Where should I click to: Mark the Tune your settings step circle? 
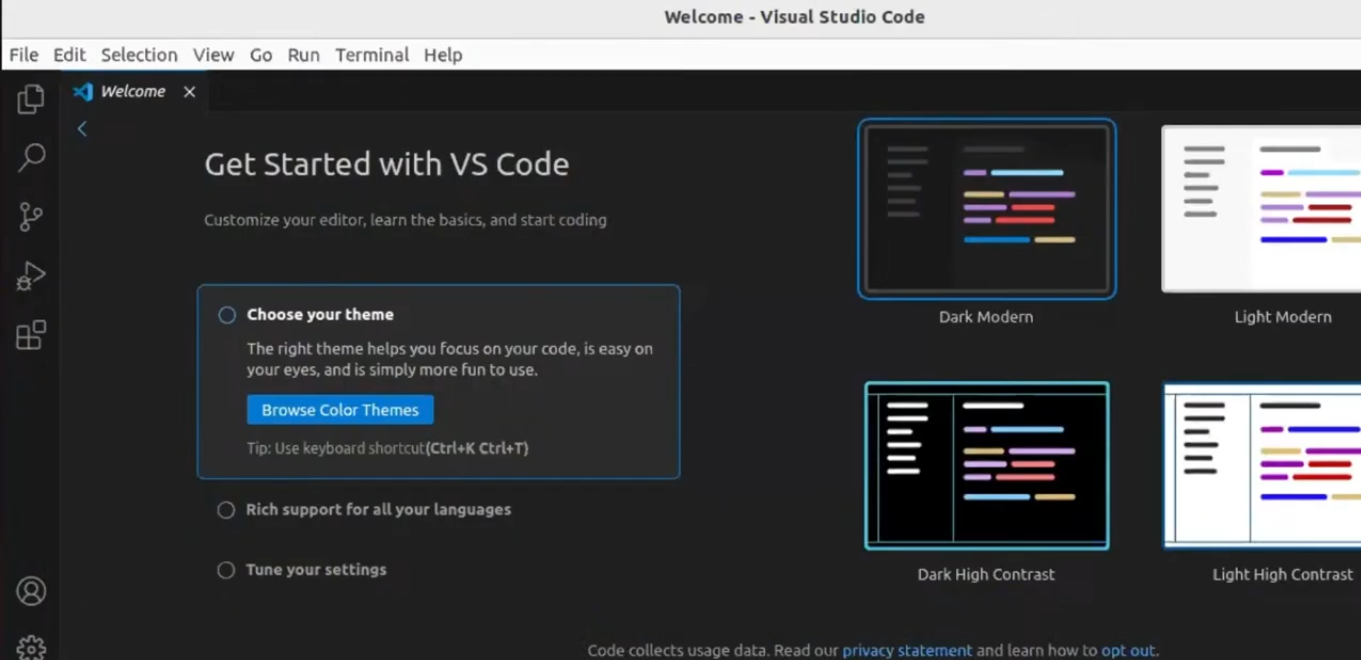pos(226,570)
